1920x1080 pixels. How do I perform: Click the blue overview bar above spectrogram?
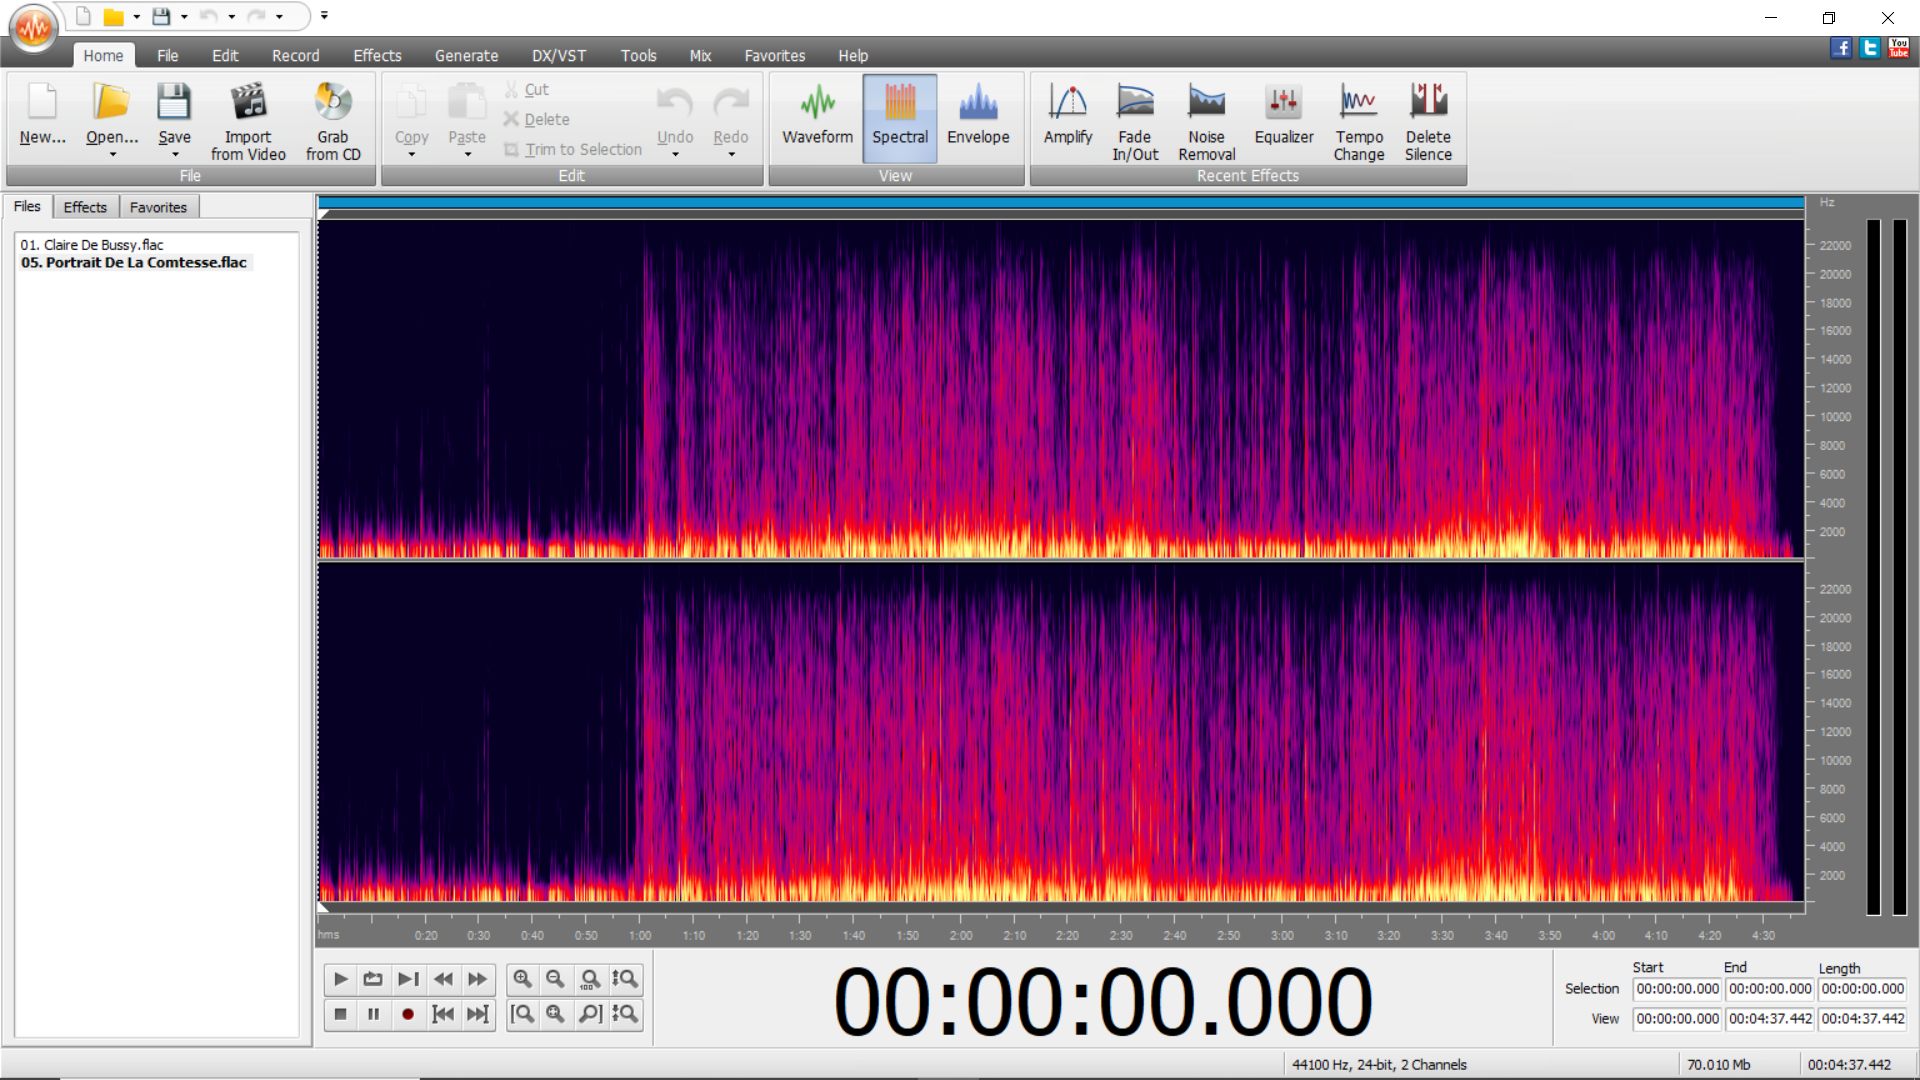pyautogui.click(x=1060, y=203)
